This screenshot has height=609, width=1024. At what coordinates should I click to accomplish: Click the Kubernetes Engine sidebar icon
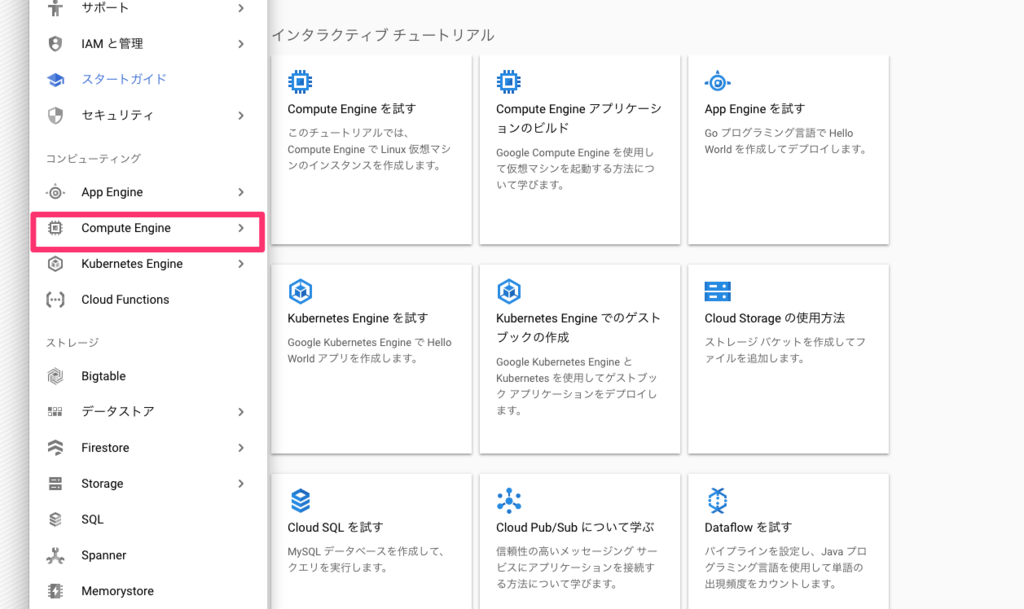56,264
